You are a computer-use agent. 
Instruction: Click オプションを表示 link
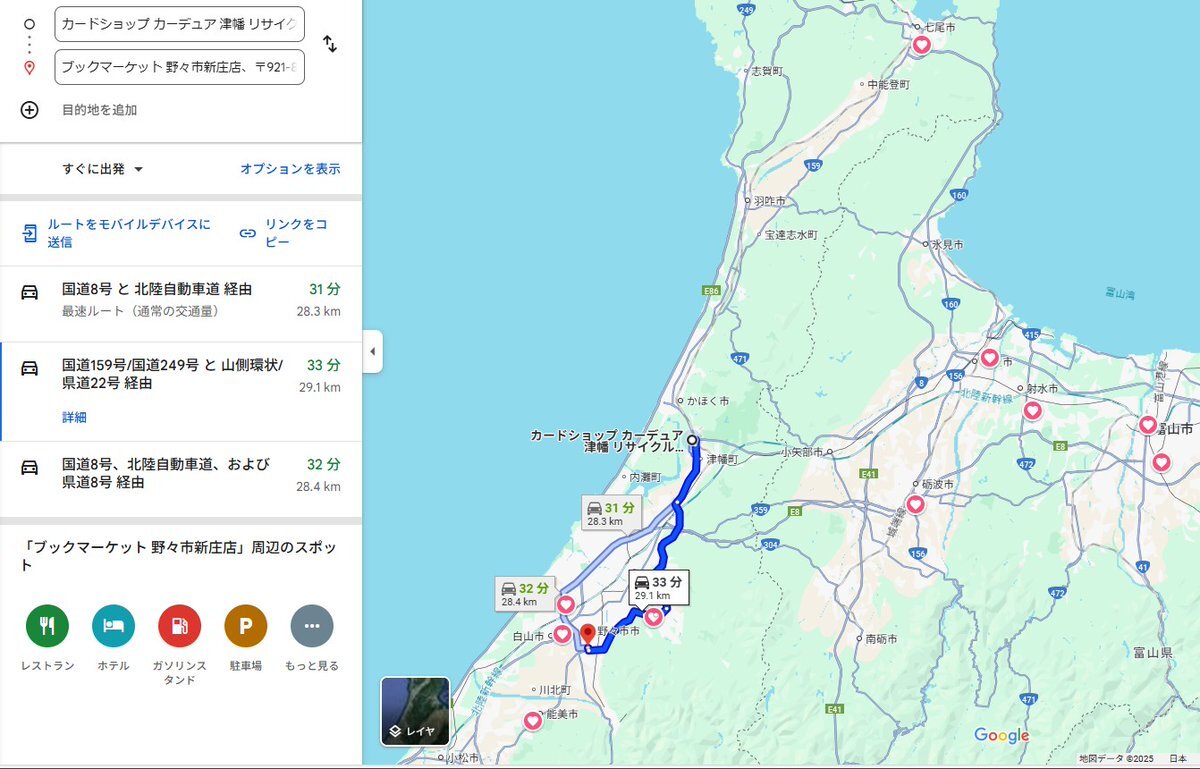coord(290,169)
